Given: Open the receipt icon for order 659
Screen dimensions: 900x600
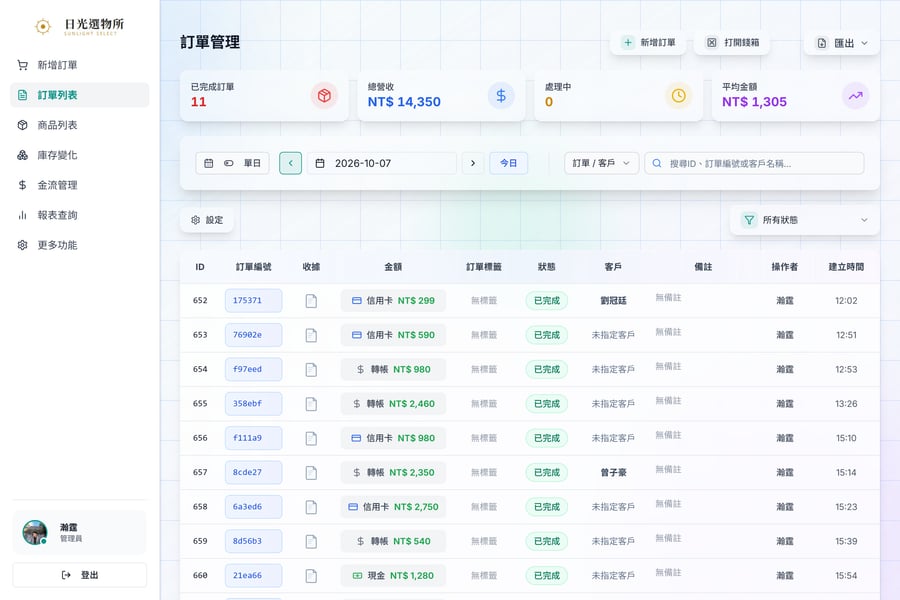Looking at the screenshot, I should [311, 541].
